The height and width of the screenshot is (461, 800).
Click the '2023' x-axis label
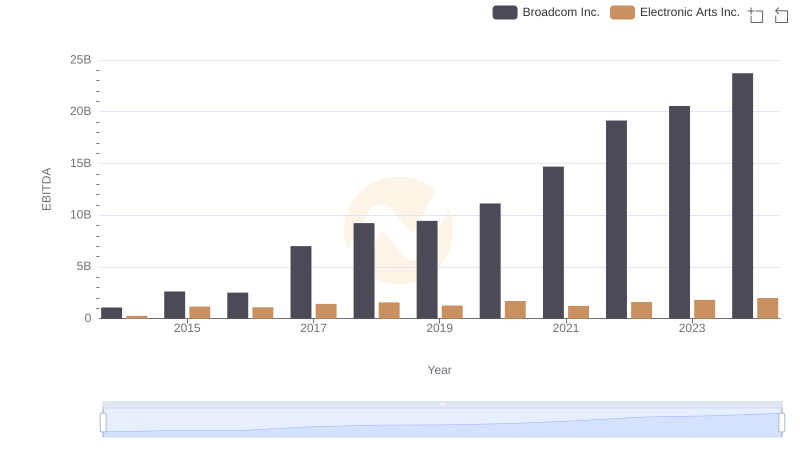[692, 328]
